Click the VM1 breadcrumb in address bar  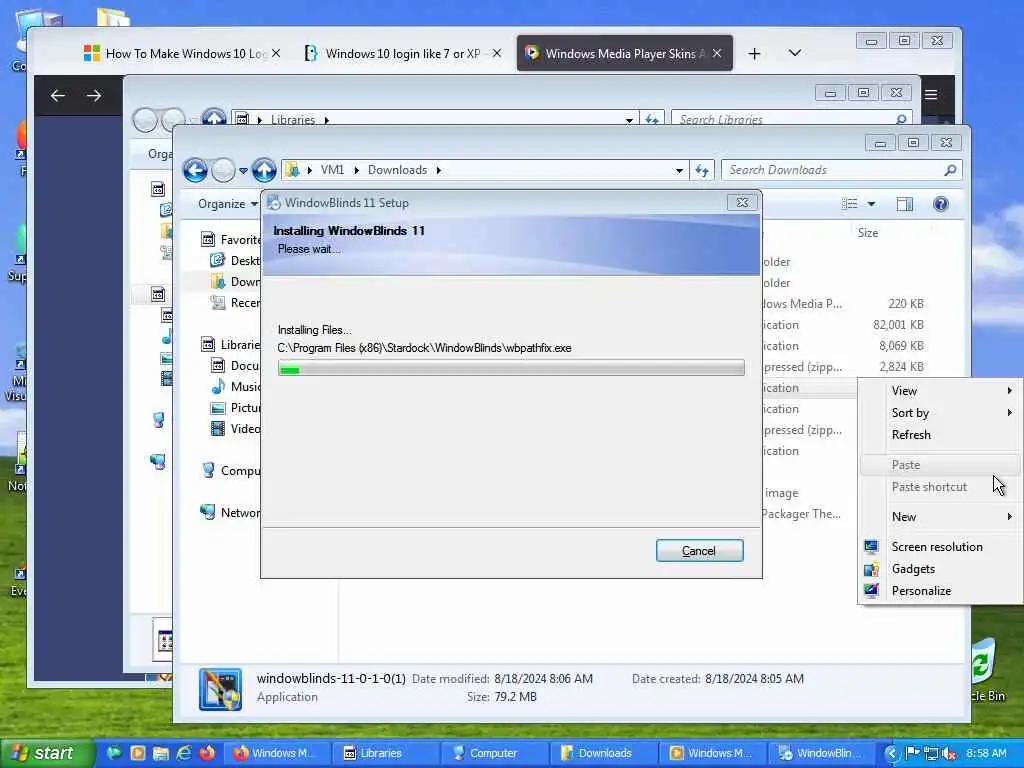click(x=332, y=170)
